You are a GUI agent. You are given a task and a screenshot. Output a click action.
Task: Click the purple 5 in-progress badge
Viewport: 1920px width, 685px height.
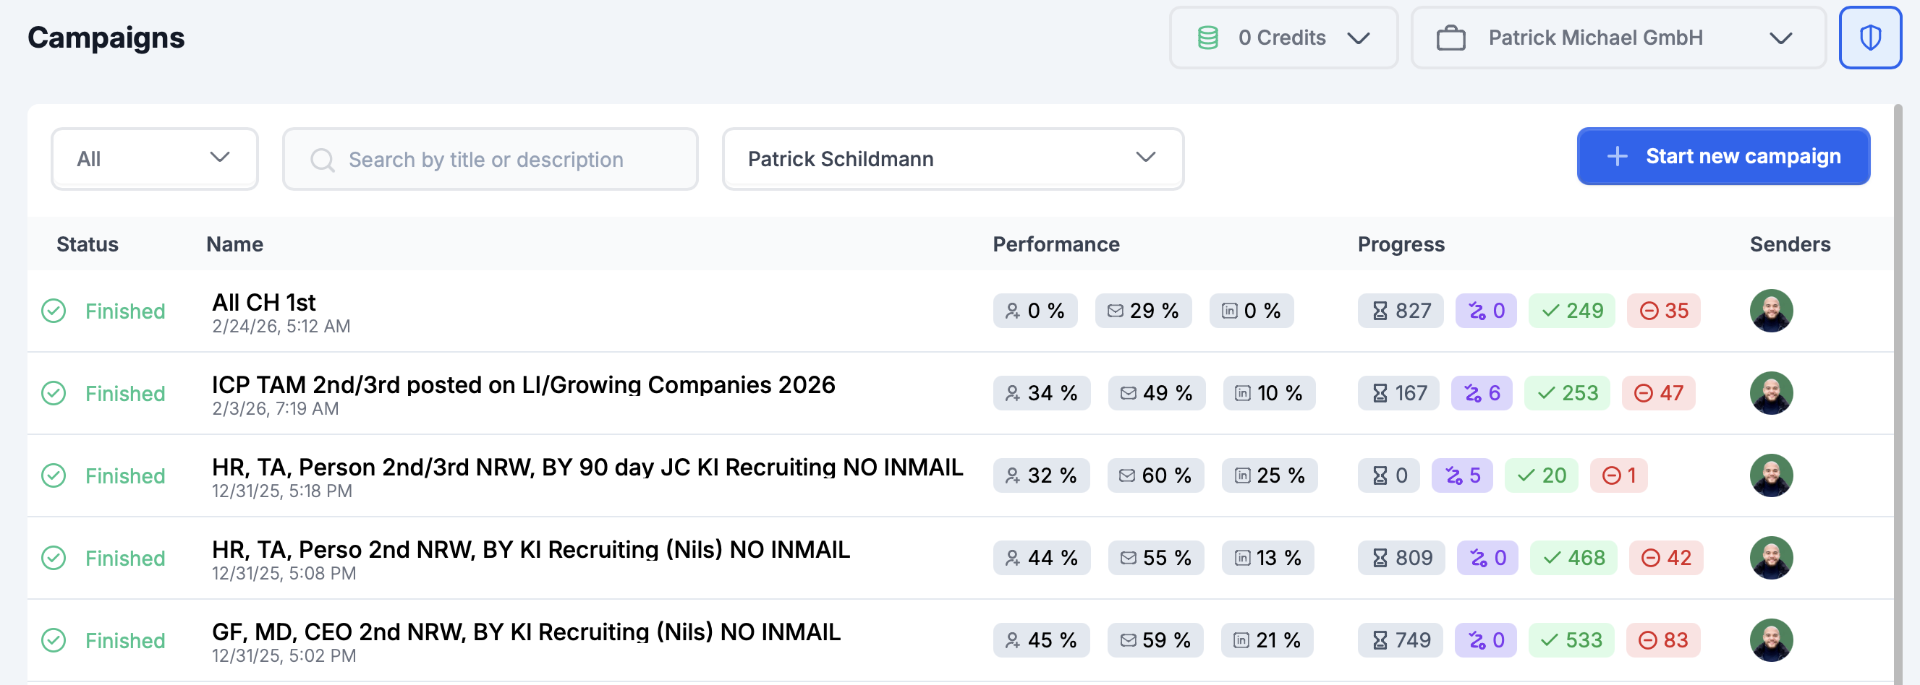1462,476
